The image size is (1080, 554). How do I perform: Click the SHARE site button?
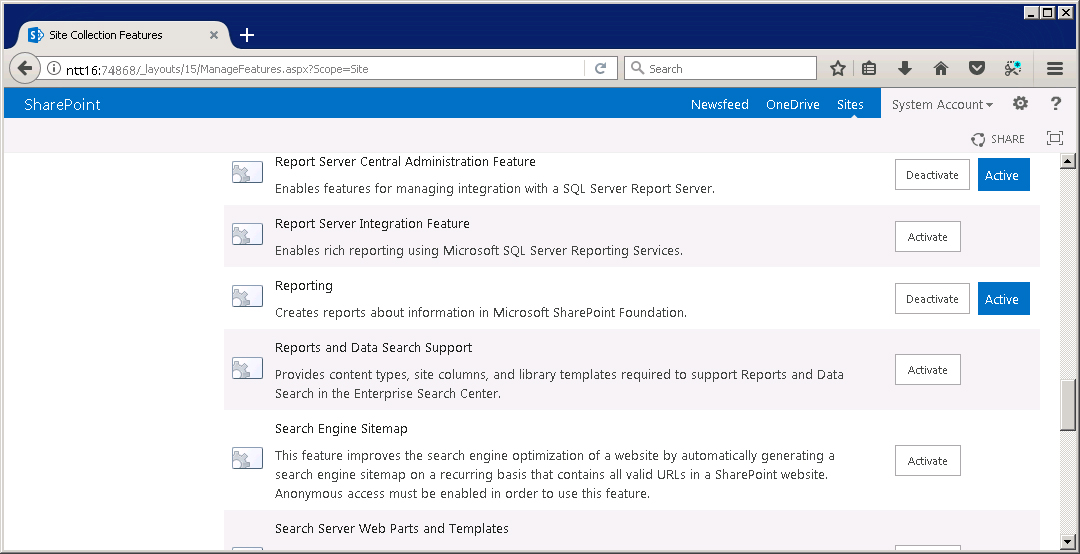coord(998,139)
